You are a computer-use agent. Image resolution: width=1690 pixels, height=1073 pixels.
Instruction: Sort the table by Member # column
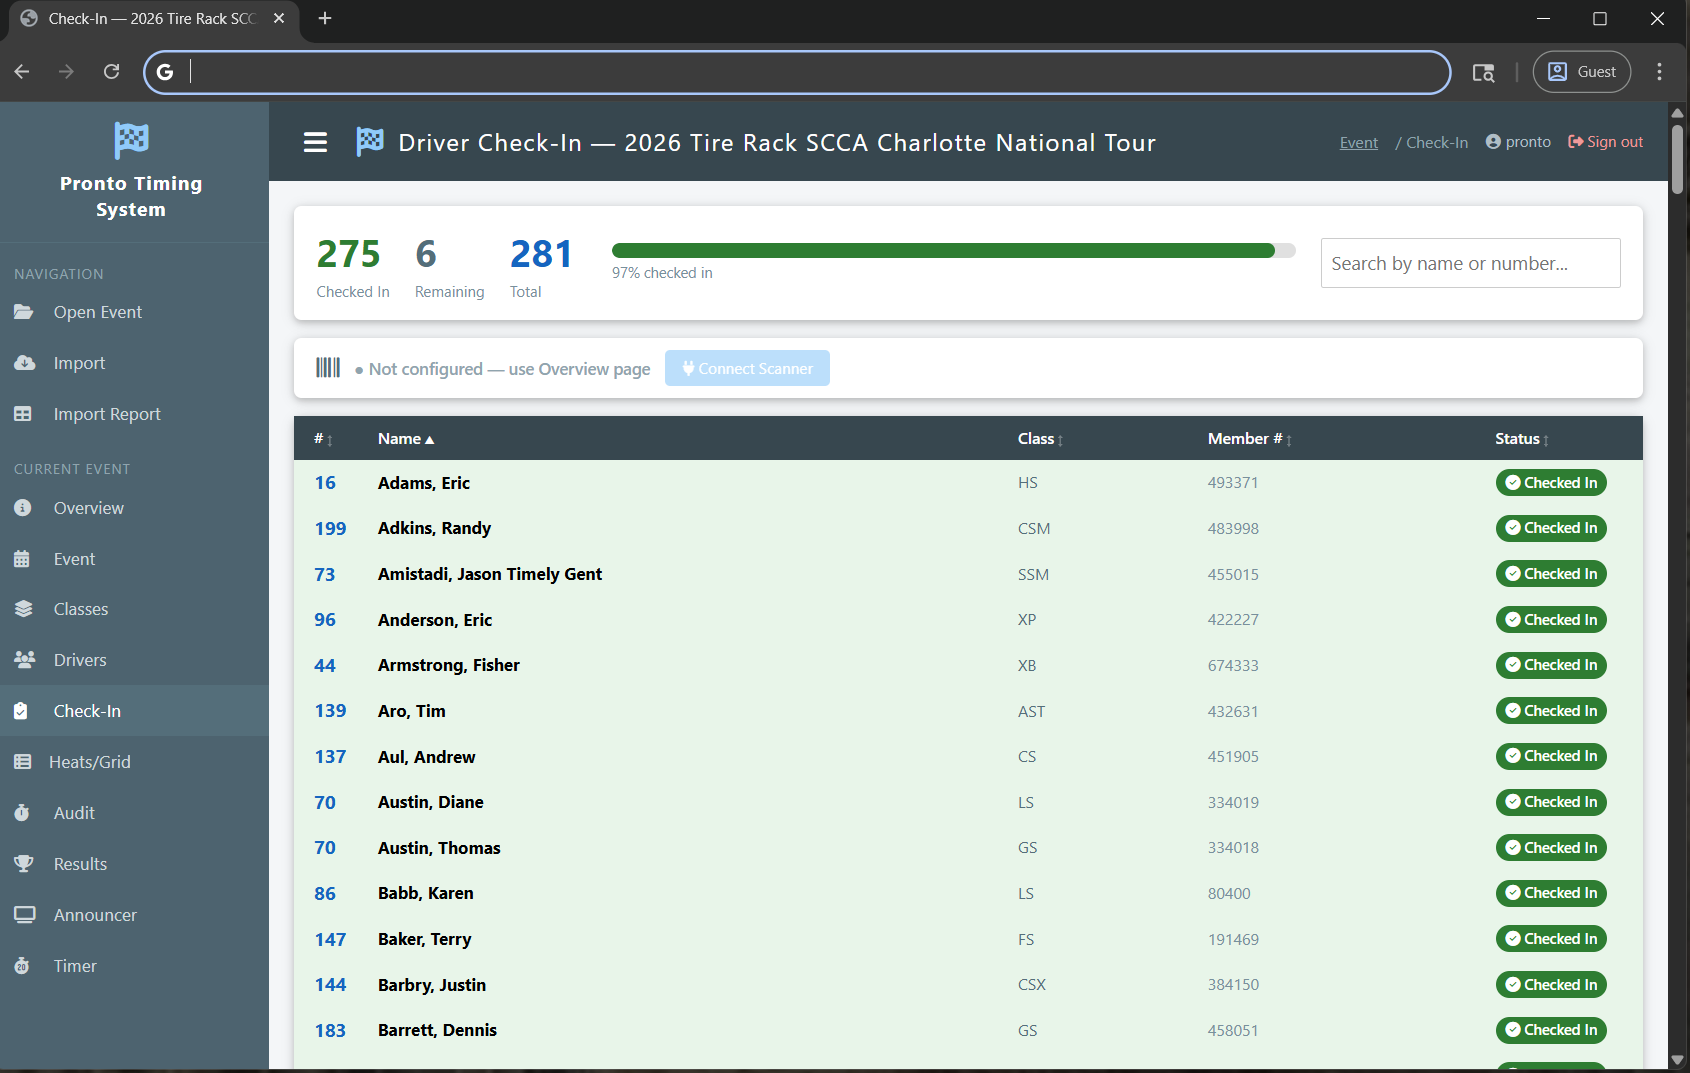point(1248,439)
